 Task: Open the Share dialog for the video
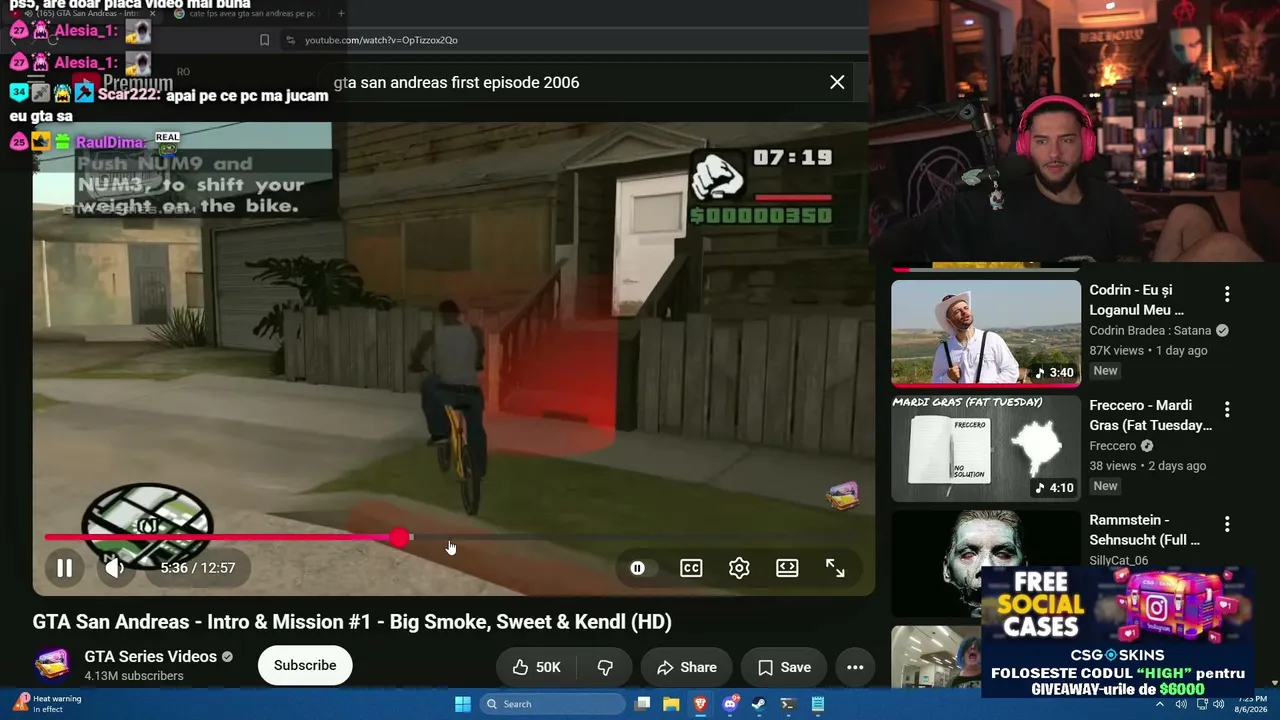pos(686,667)
